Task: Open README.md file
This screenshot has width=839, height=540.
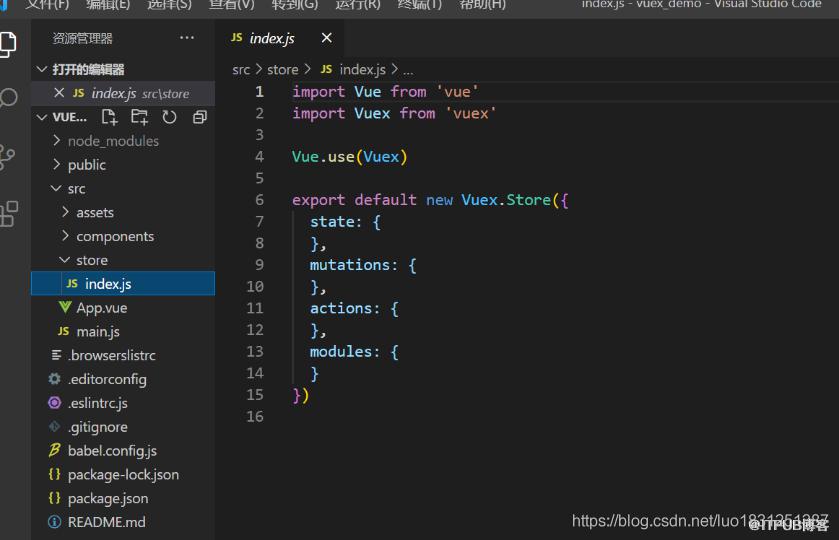Action: pos(123,522)
